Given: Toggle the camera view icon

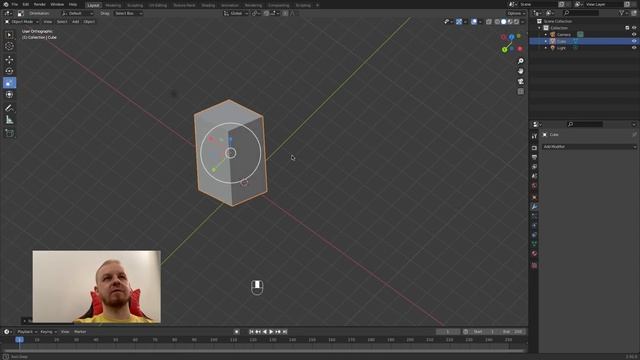Looking at the screenshot, I should (x=520, y=81).
